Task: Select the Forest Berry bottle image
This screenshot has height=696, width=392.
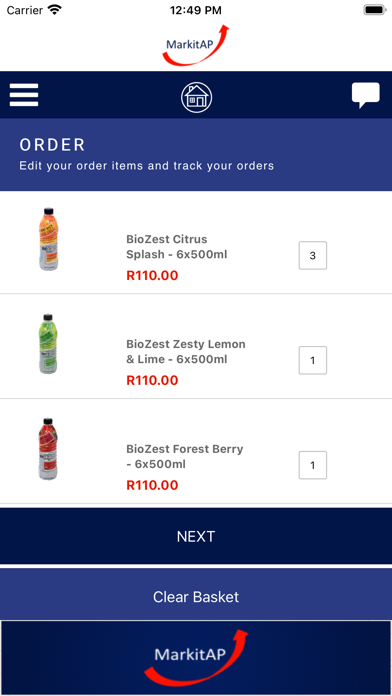Action: (x=48, y=449)
